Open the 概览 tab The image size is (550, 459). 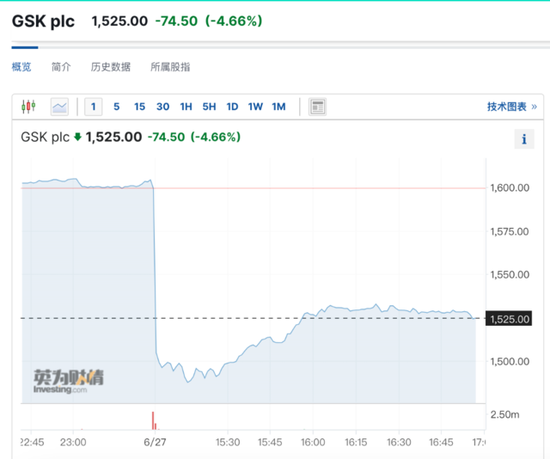21,67
